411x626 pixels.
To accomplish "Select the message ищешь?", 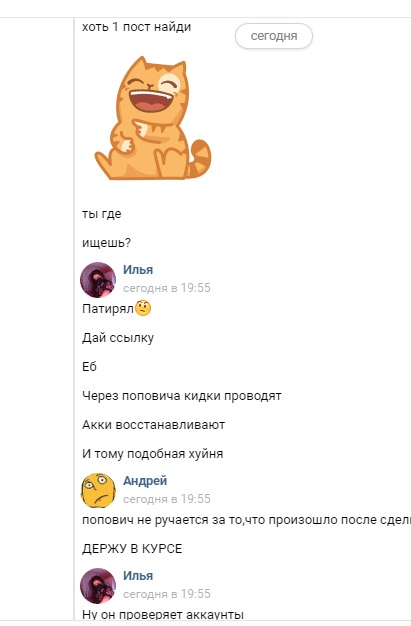I will [x=106, y=243].
